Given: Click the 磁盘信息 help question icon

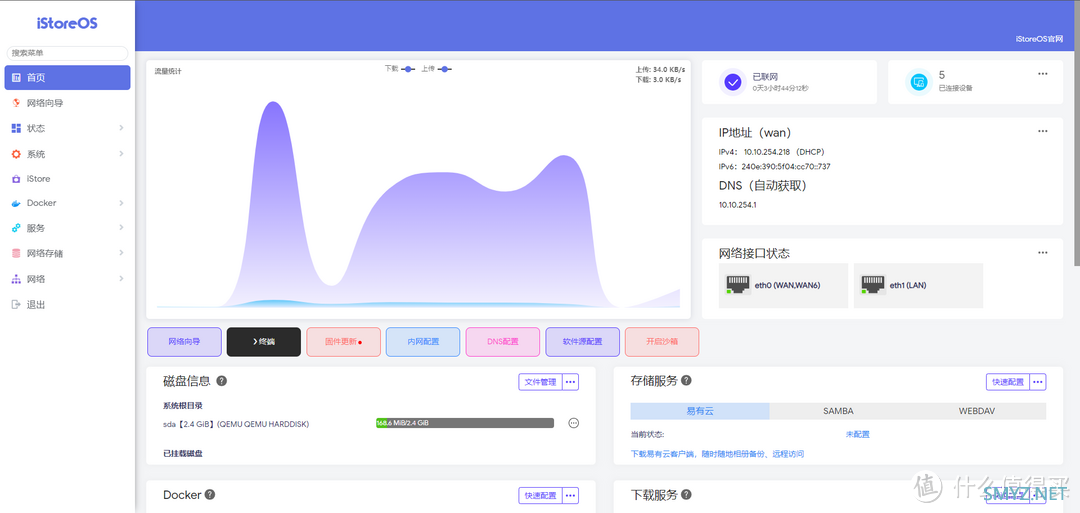Looking at the screenshot, I should coord(222,381).
